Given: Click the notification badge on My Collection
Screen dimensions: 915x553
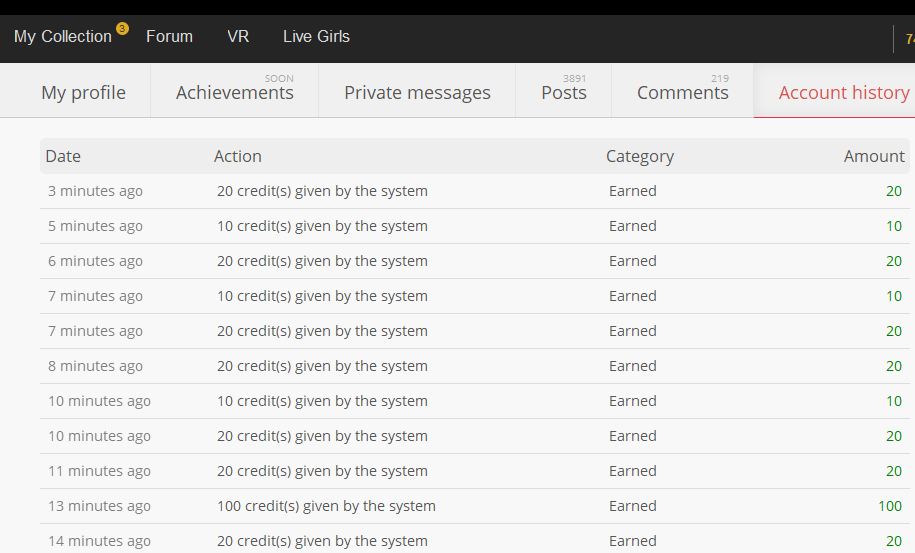Looking at the screenshot, I should (122, 28).
